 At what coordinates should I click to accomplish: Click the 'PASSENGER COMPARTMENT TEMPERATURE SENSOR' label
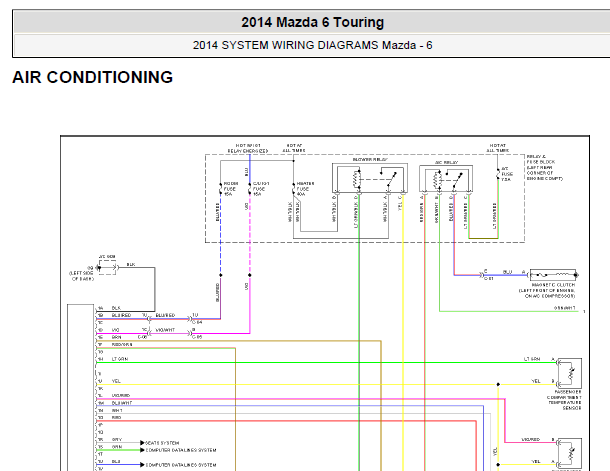coord(564,400)
